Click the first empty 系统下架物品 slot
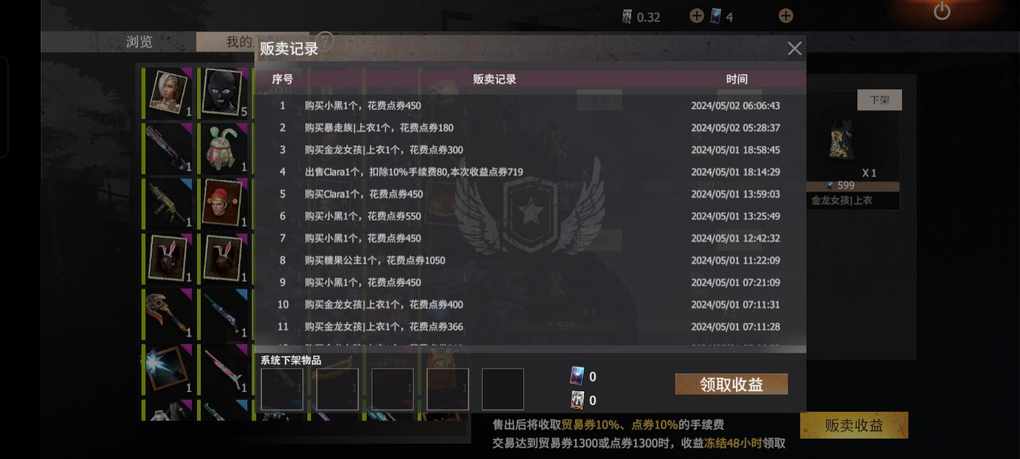Viewport: 1020px width, 459px height. click(282, 389)
